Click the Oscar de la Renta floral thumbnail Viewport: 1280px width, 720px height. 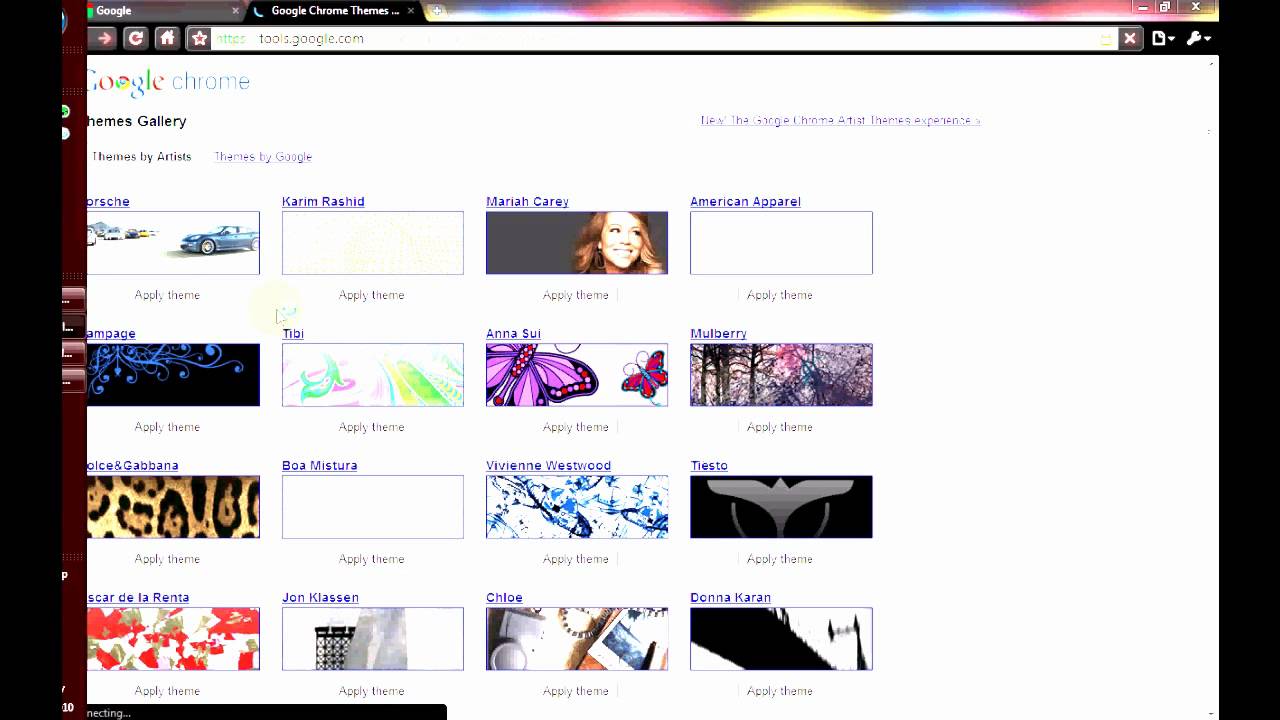173,639
